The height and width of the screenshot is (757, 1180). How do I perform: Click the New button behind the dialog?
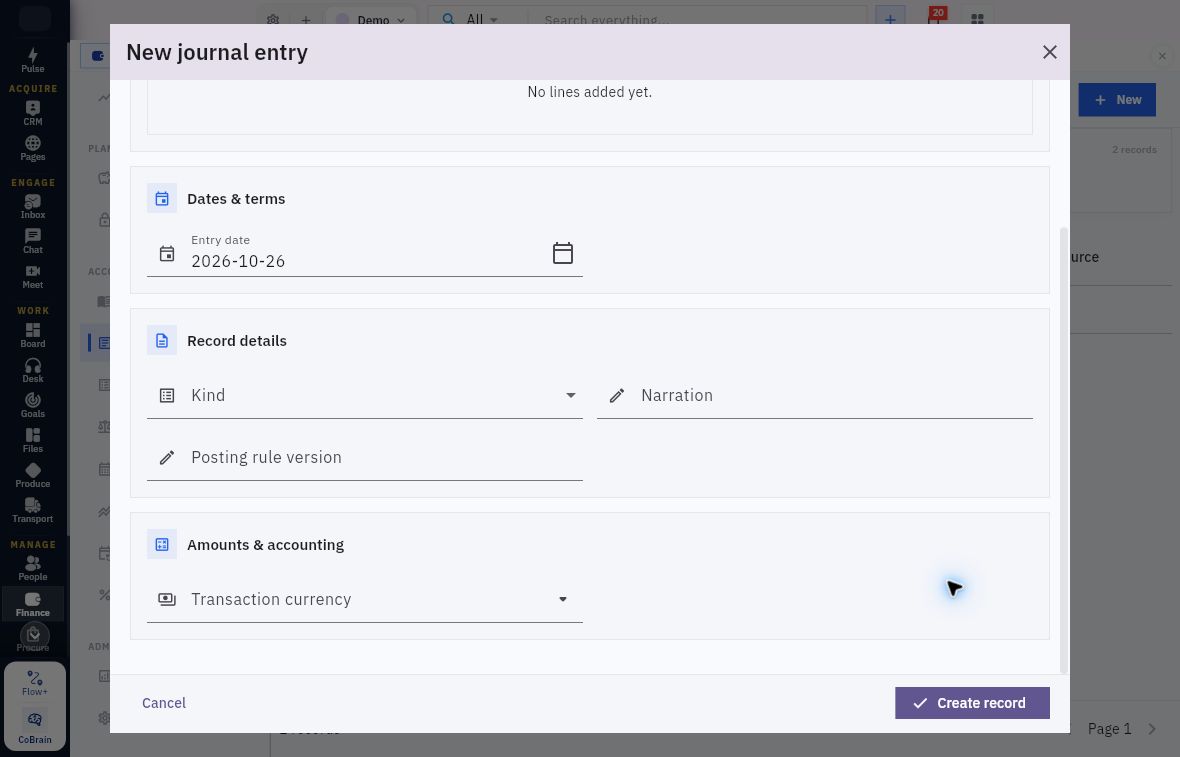point(1117,99)
